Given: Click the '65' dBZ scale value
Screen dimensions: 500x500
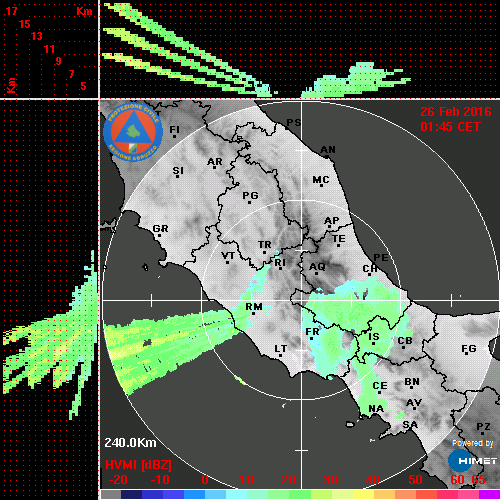Looking at the screenshot, I should [x=479, y=480].
